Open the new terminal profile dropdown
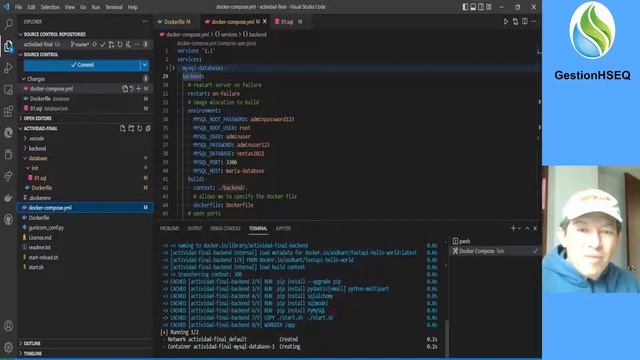 519,228
